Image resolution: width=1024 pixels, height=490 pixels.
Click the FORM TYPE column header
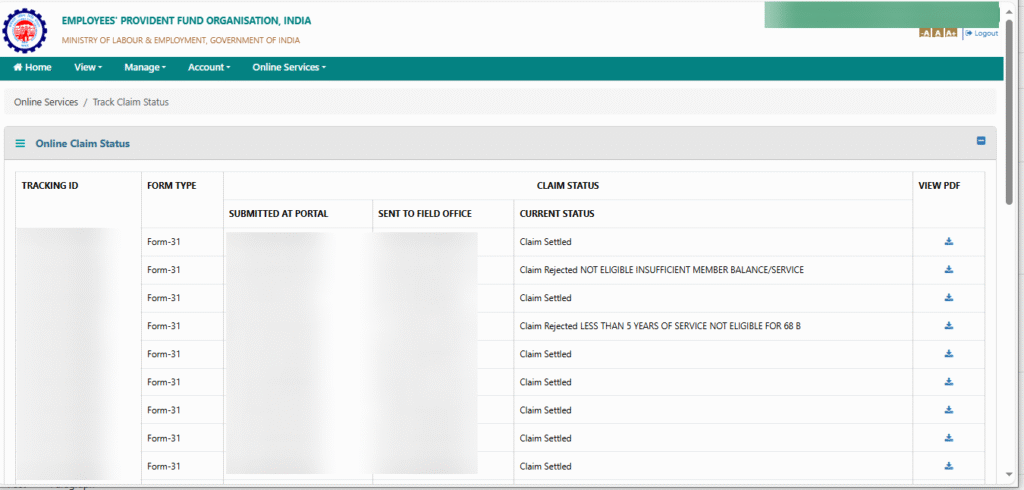(x=172, y=186)
